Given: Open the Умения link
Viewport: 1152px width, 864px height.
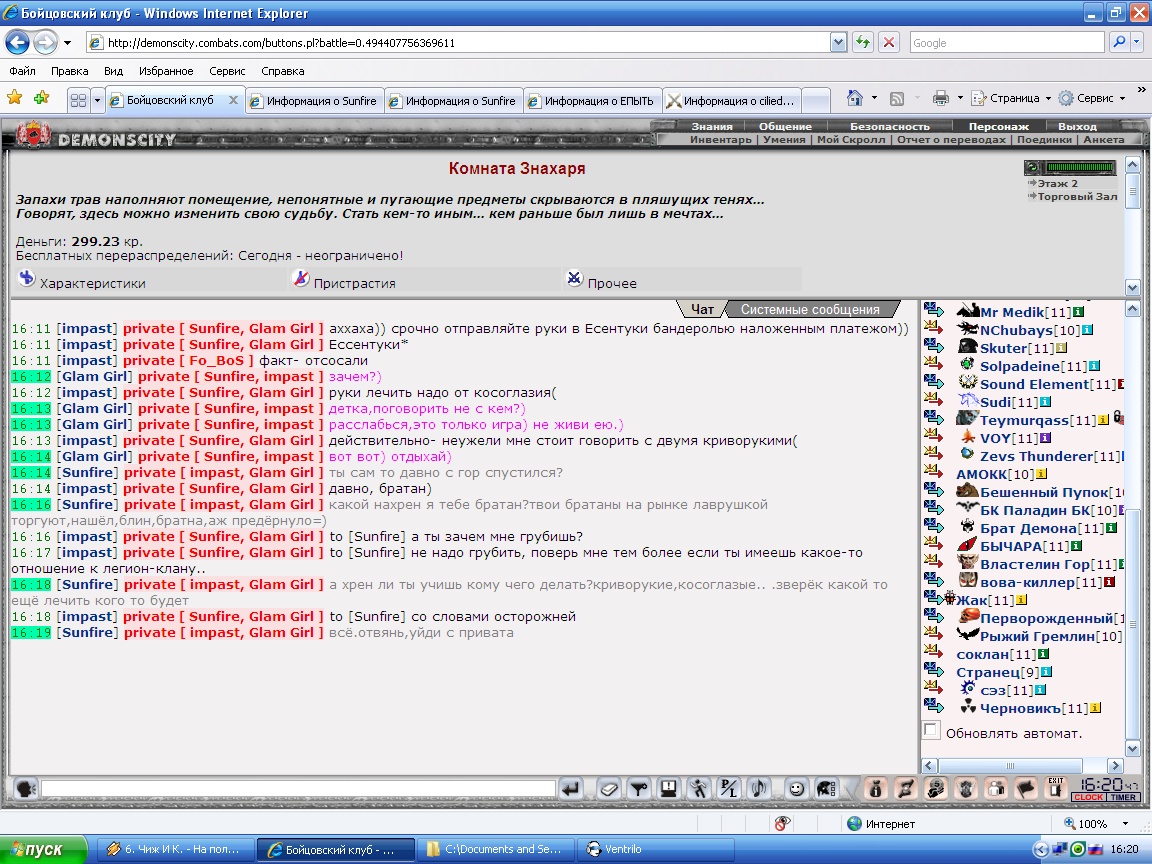Looking at the screenshot, I should point(784,140).
